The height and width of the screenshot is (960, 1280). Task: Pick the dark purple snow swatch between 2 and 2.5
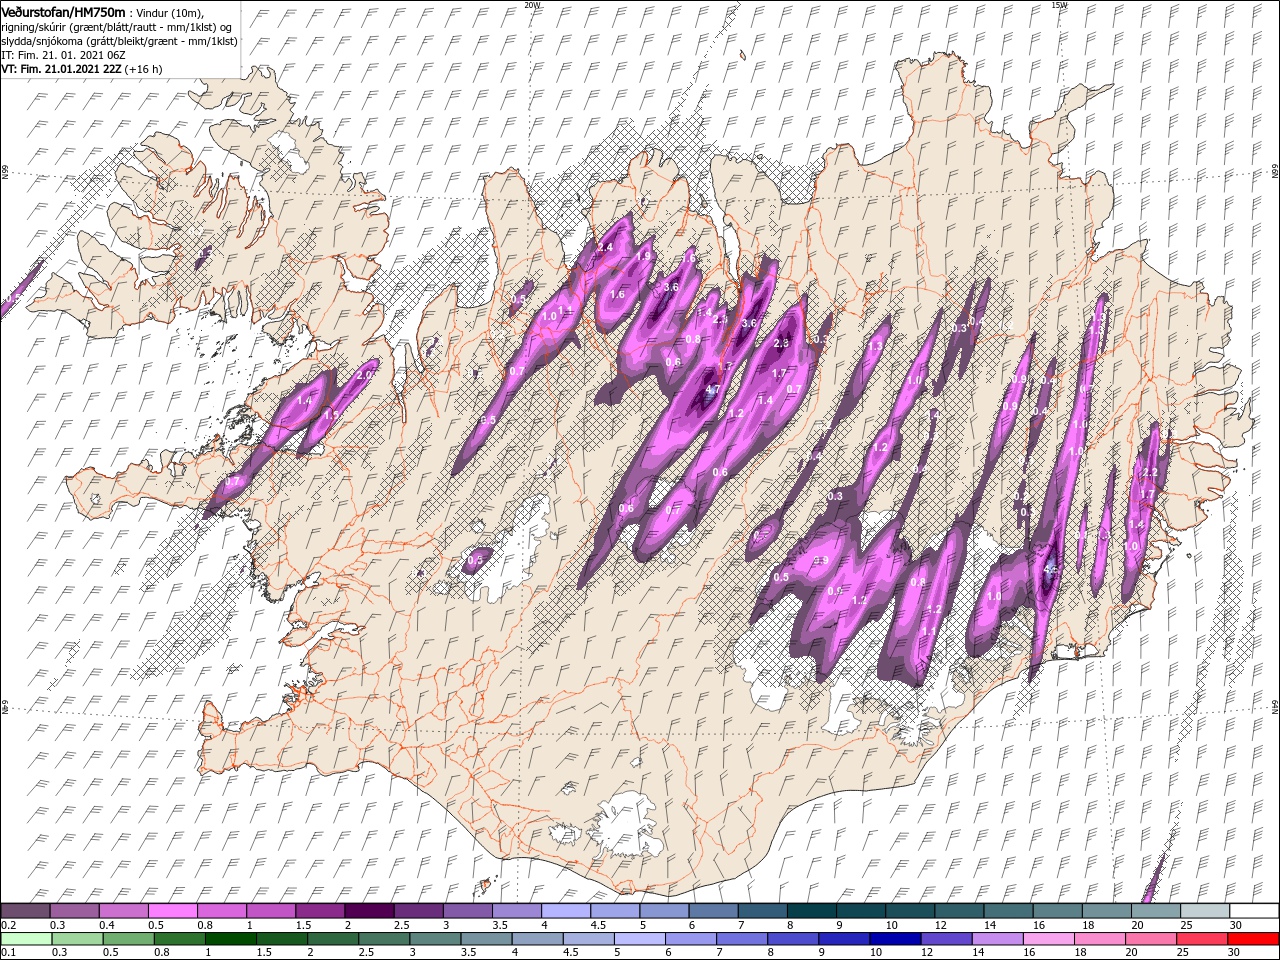click(369, 911)
